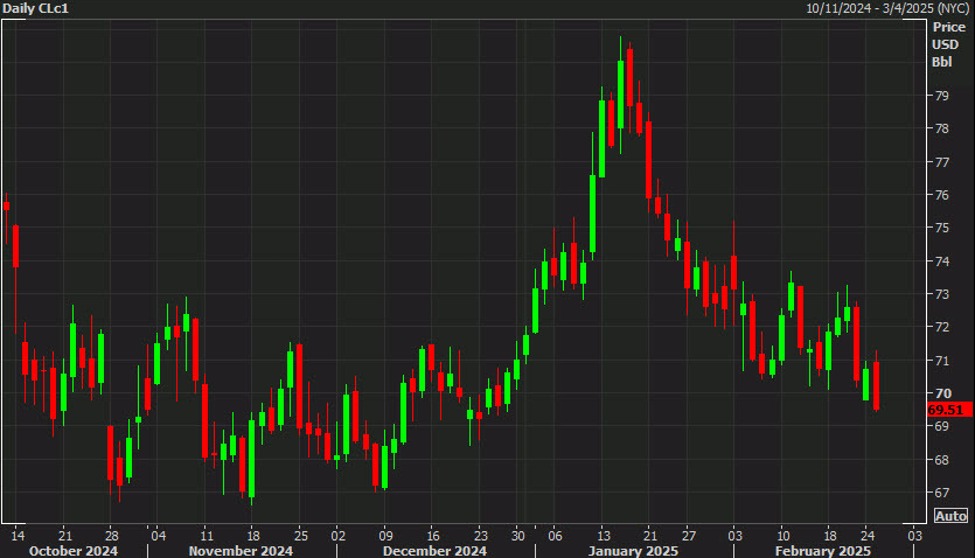This screenshot has width=975, height=558.
Task: Click the 79 price axis label
Action: tap(941, 96)
